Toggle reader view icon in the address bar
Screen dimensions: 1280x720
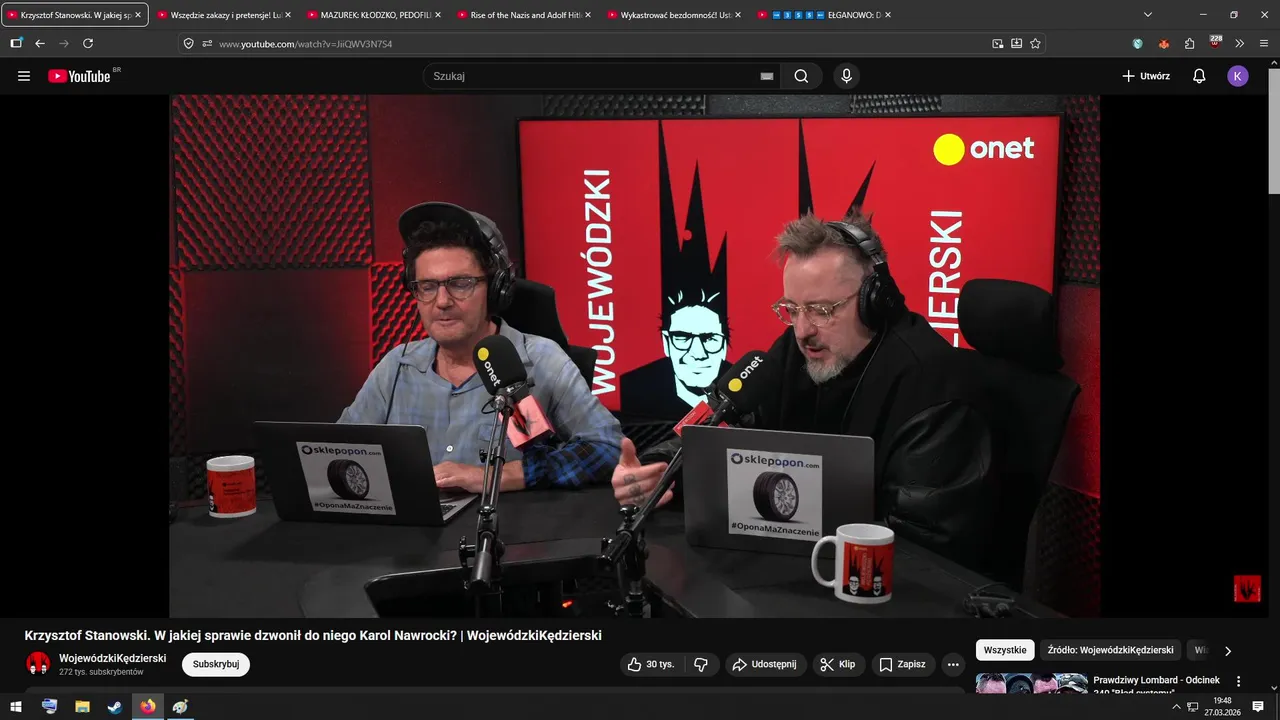click(1017, 43)
